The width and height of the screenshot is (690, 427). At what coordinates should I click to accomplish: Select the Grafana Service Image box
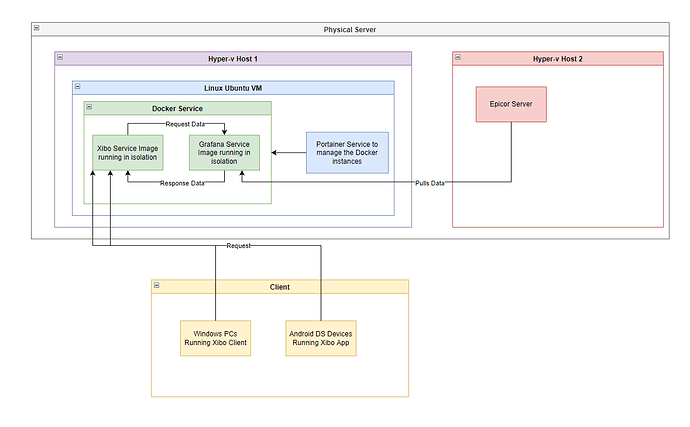coord(224,153)
